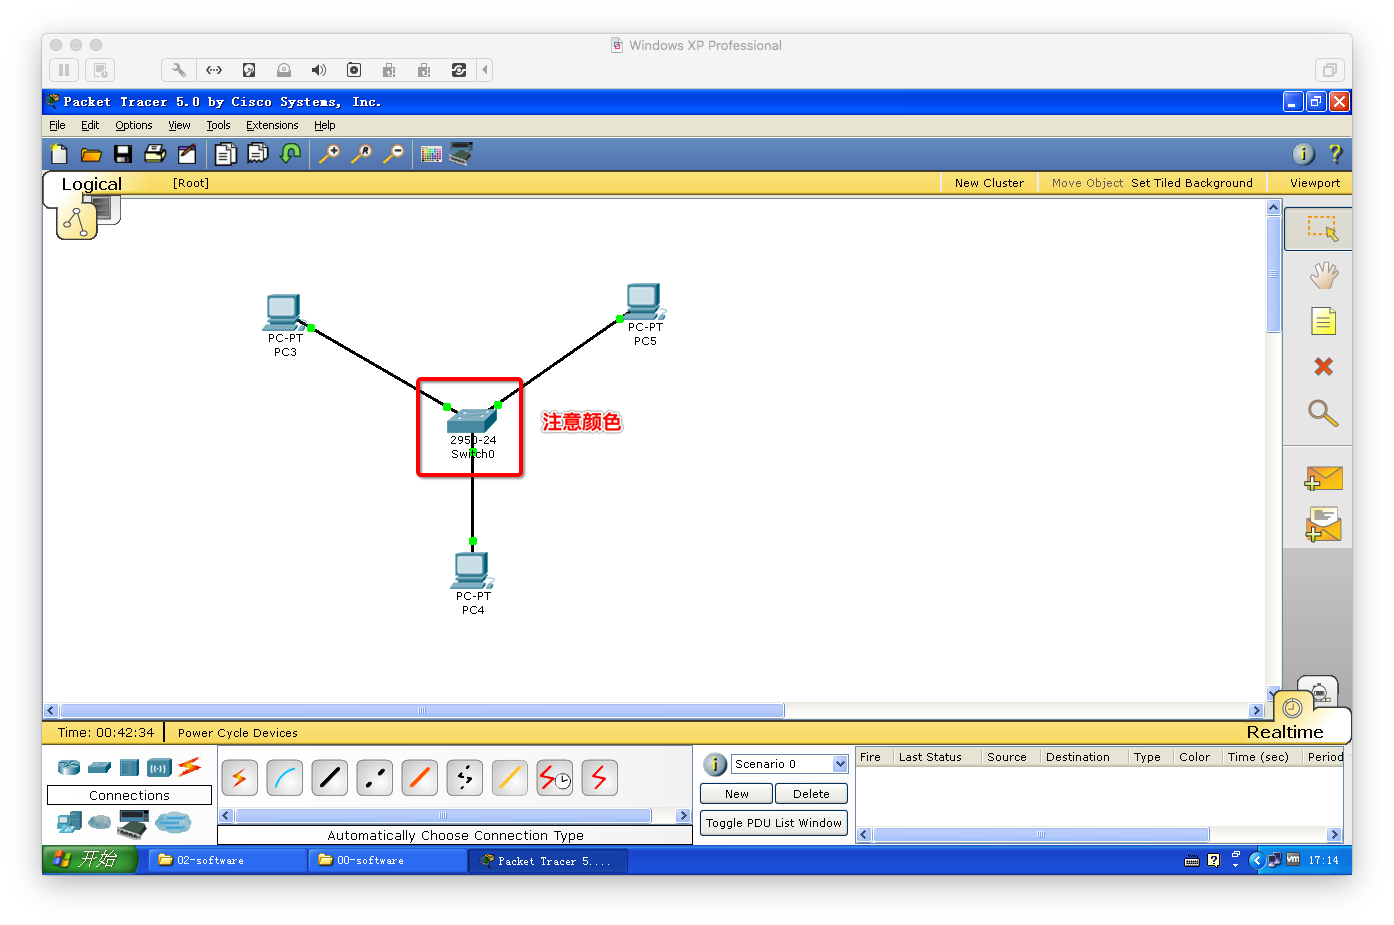Viewport: 1394px width, 925px height.
Task: Open the Help menu
Action: (324, 125)
